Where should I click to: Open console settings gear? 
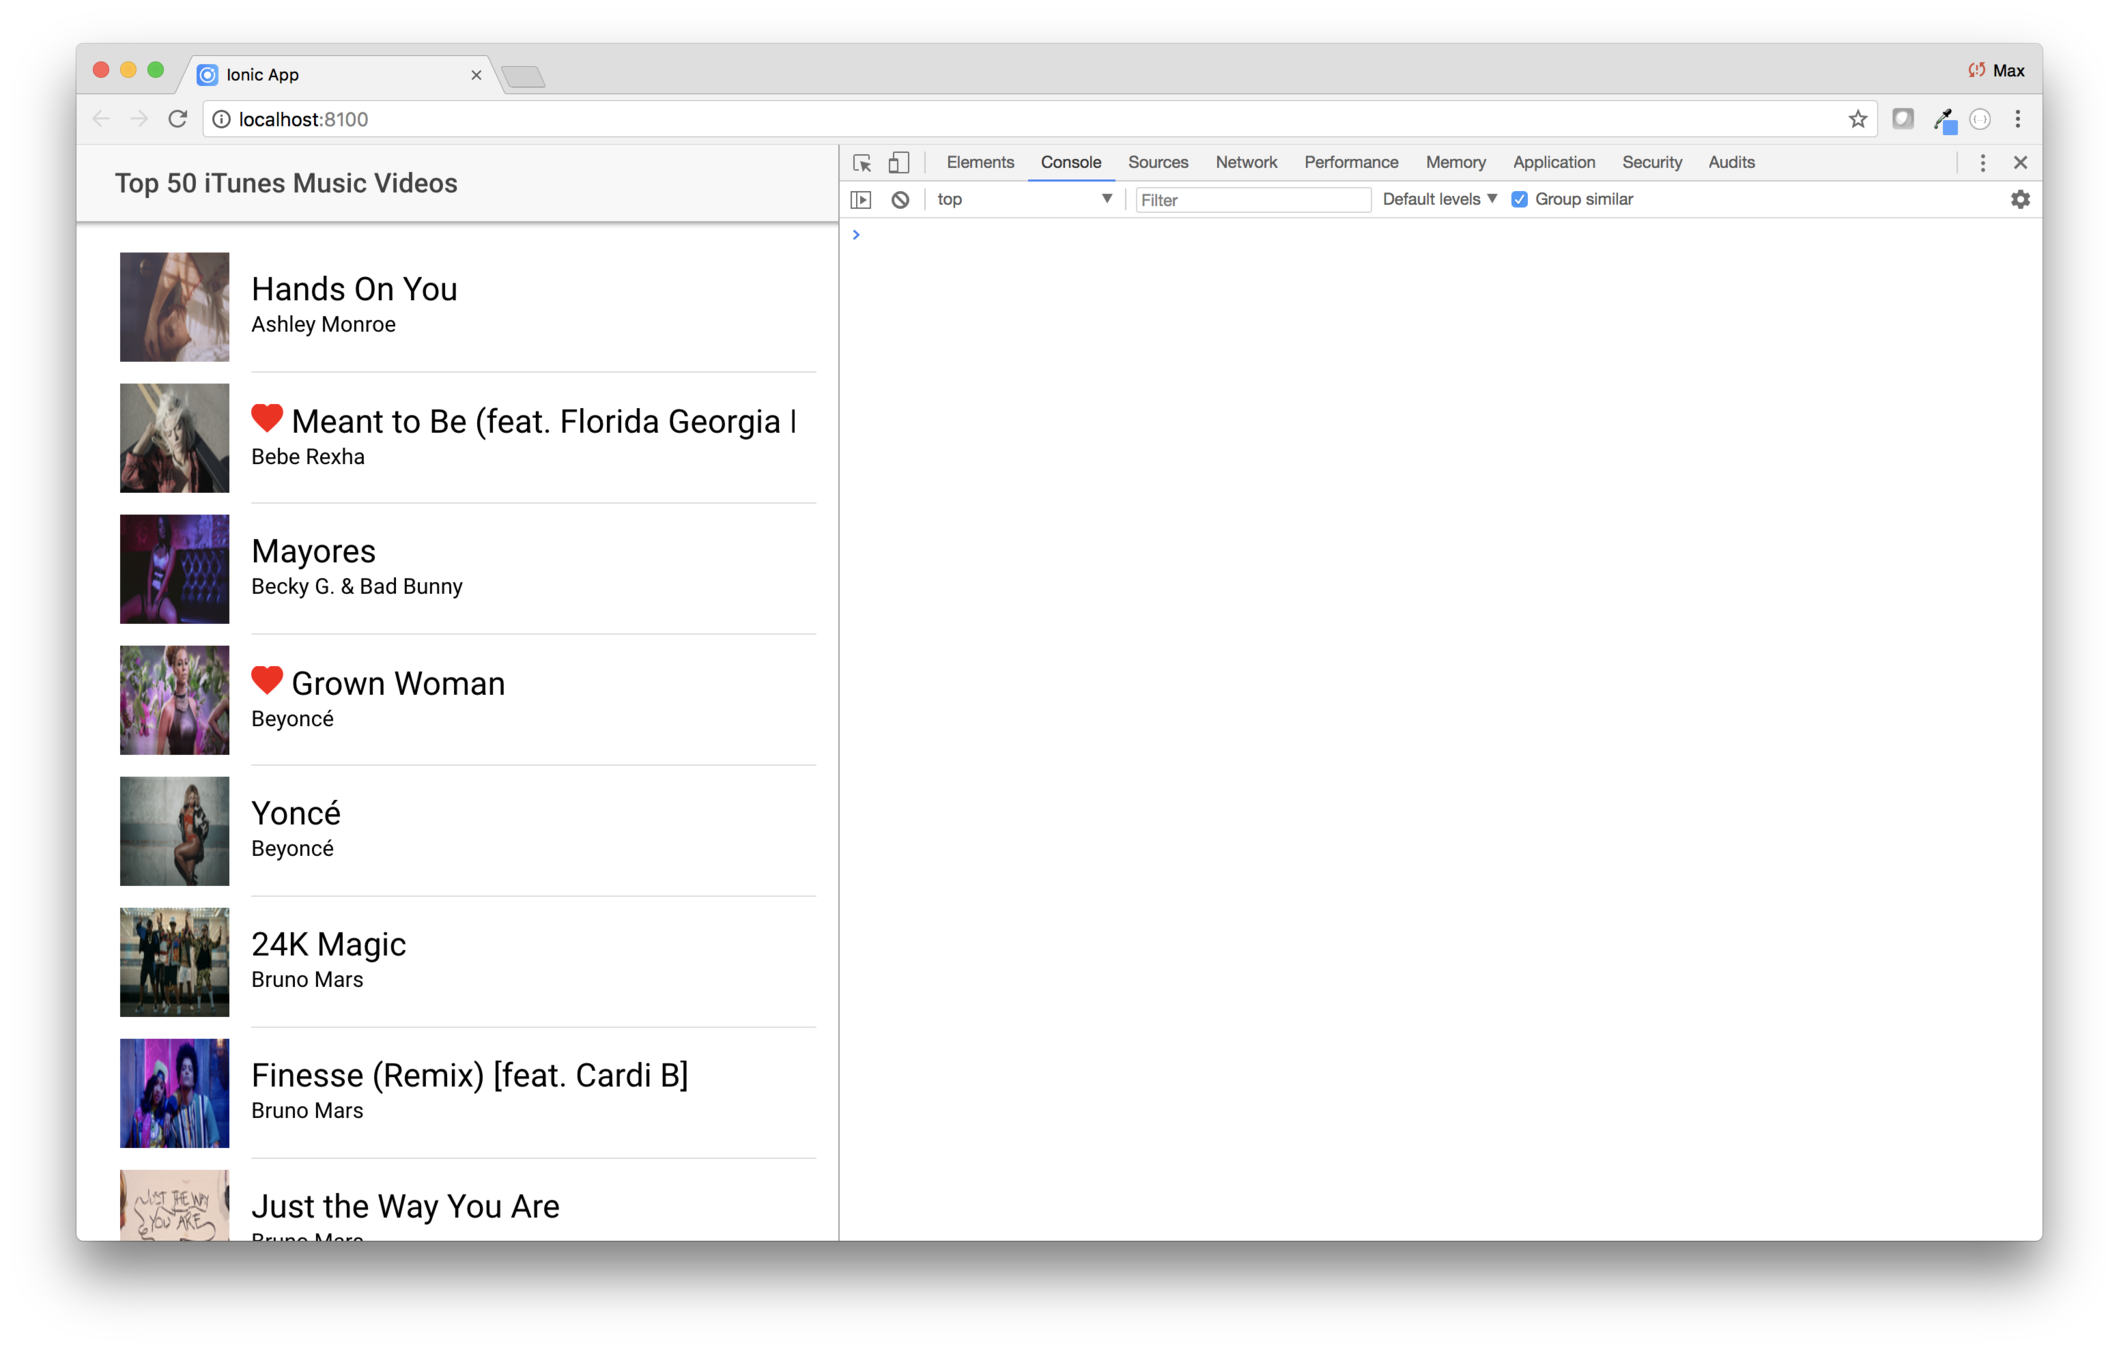coord(2020,200)
